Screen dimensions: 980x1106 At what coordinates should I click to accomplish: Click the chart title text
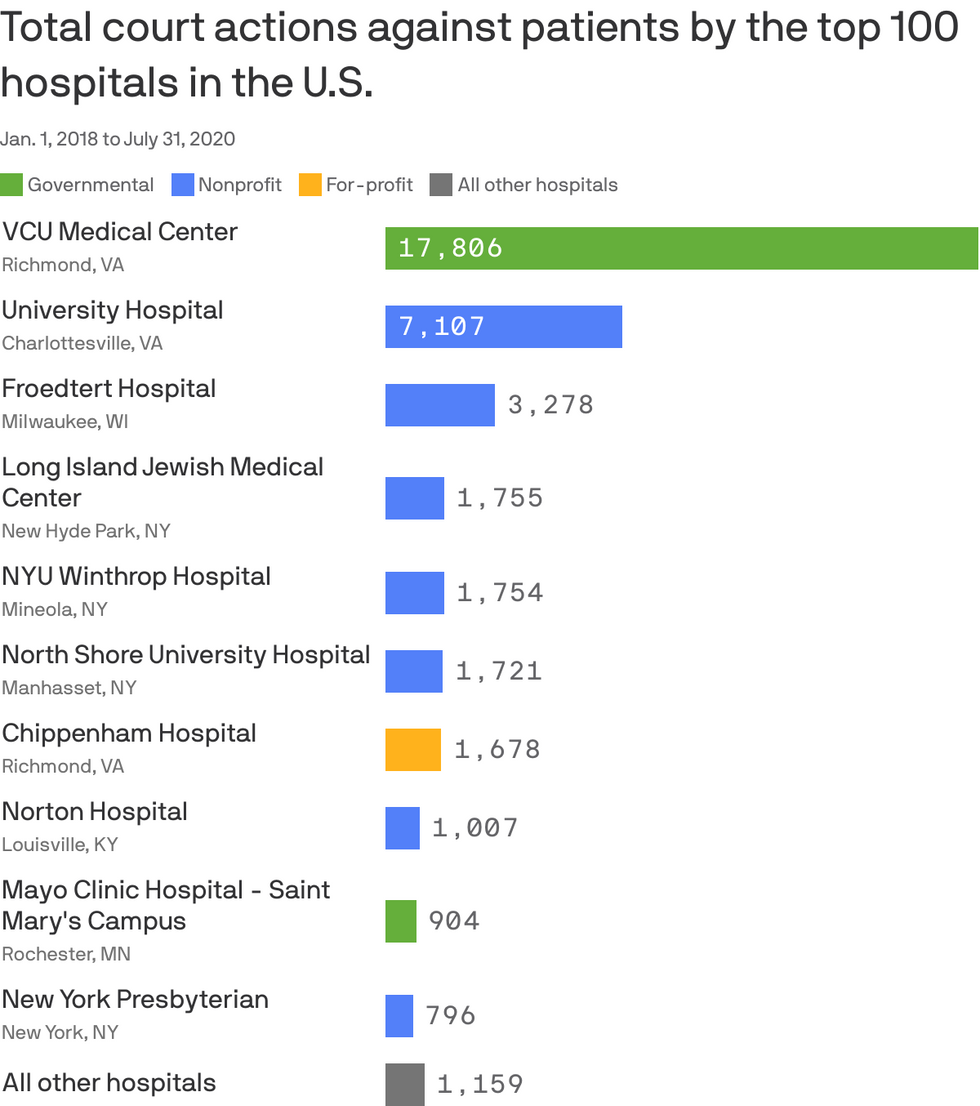[x=480, y=55]
